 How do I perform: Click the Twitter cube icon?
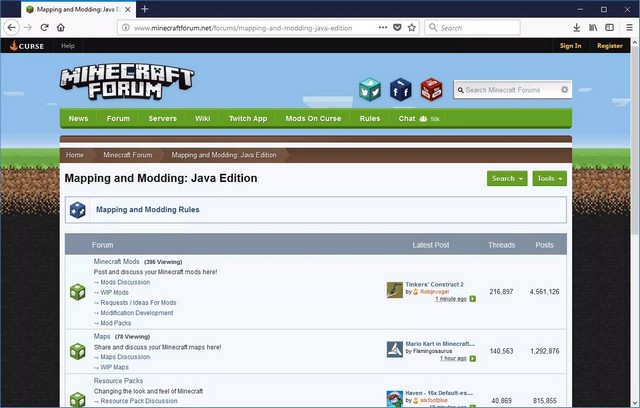(370, 90)
